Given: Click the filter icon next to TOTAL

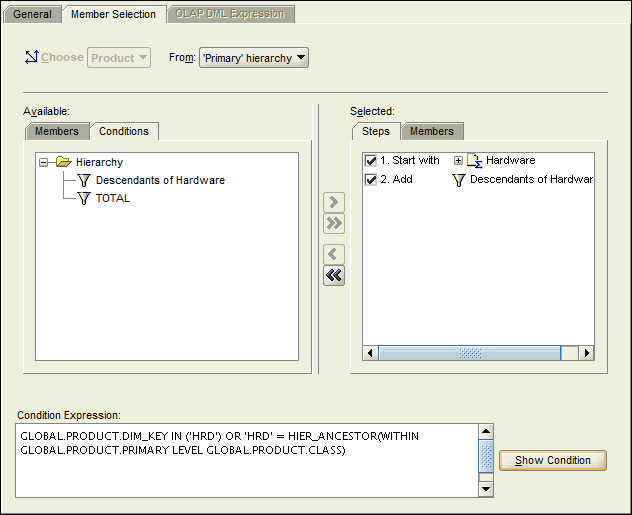Looking at the screenshot, I should click(x=83, y=198).
